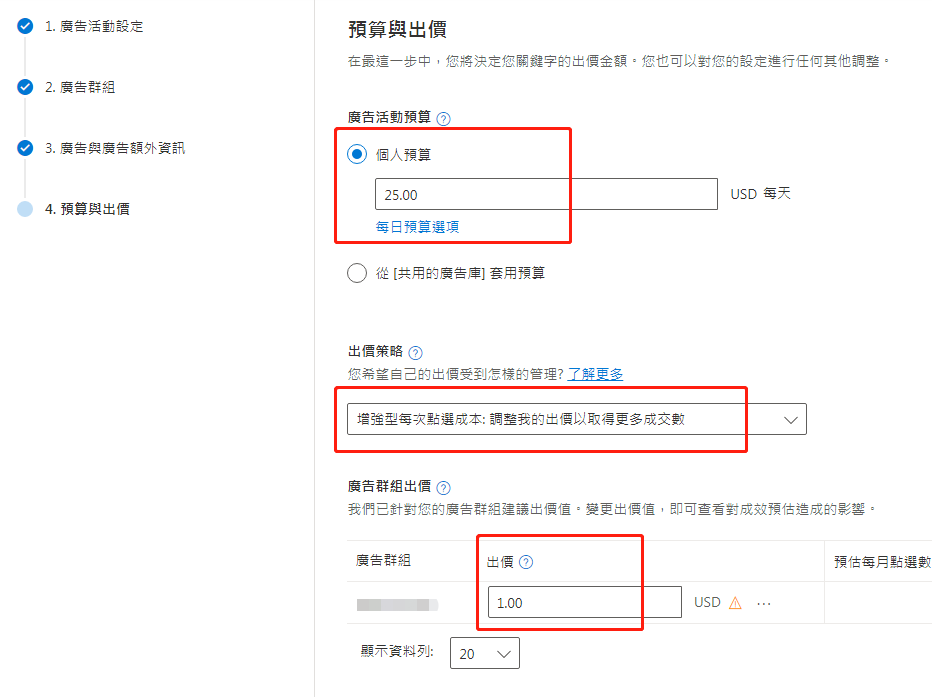The height and width of the screenshot is (697, 932).
Task: Click the 了解更多 link
Action: [595, 372]
